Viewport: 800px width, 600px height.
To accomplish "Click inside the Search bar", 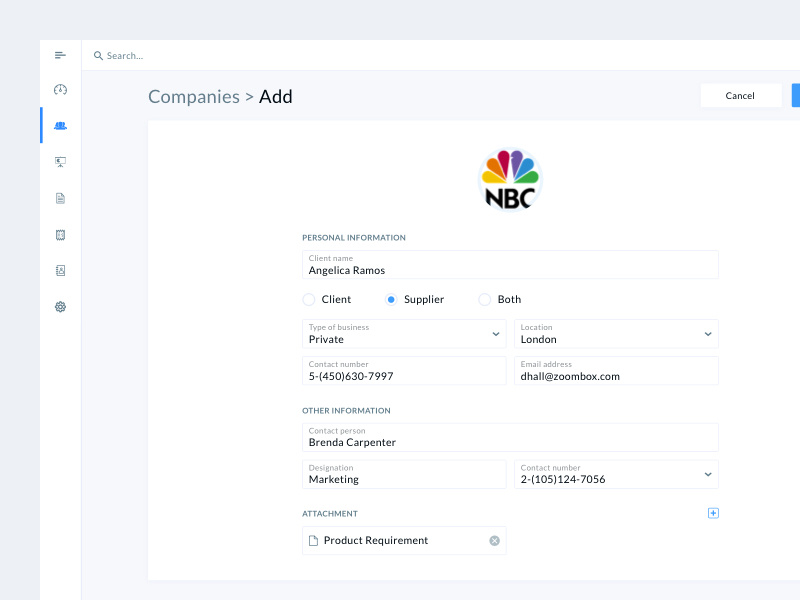I will [200, 55].
